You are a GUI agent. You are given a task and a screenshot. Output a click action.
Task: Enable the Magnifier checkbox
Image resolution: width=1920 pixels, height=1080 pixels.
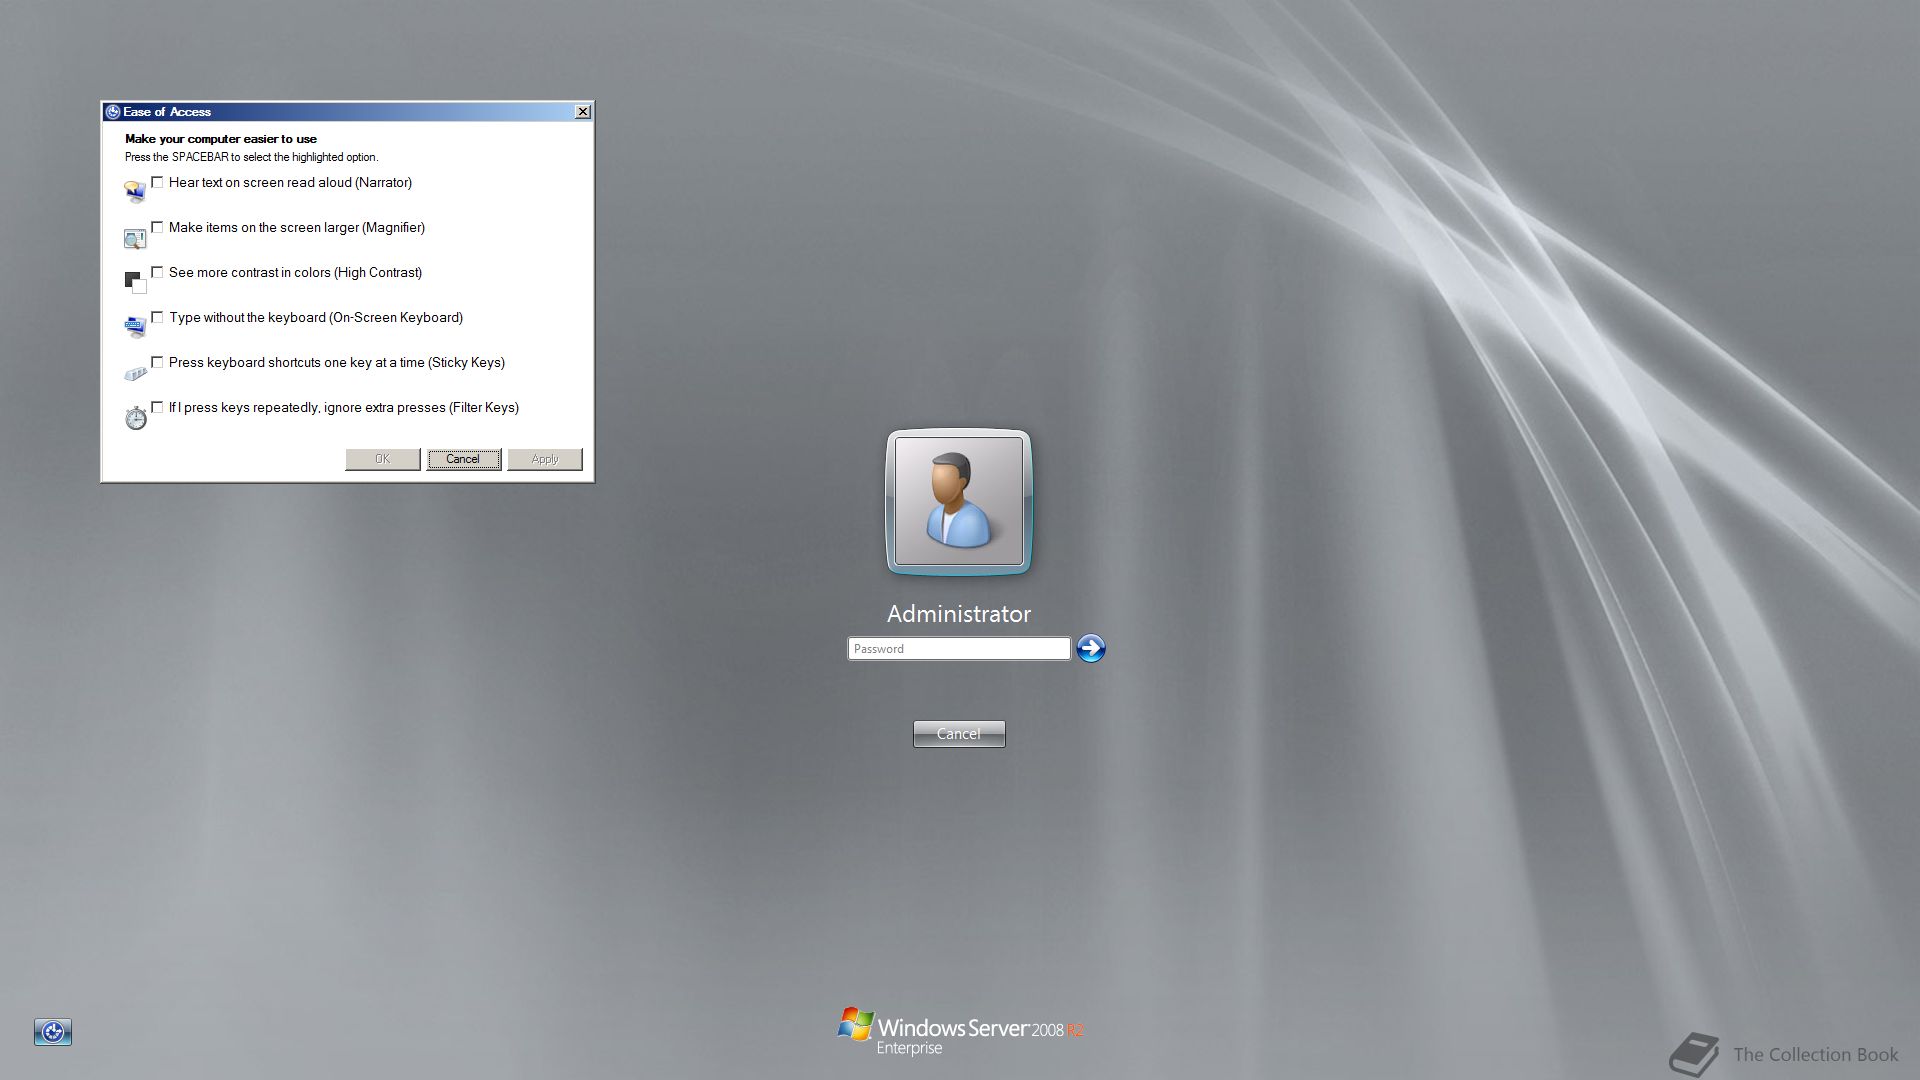[x=157, y=227]
